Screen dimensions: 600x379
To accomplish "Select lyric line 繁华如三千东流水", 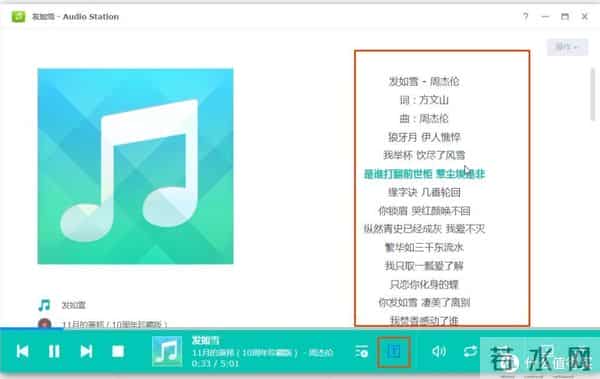I will [x=424, y=247].
